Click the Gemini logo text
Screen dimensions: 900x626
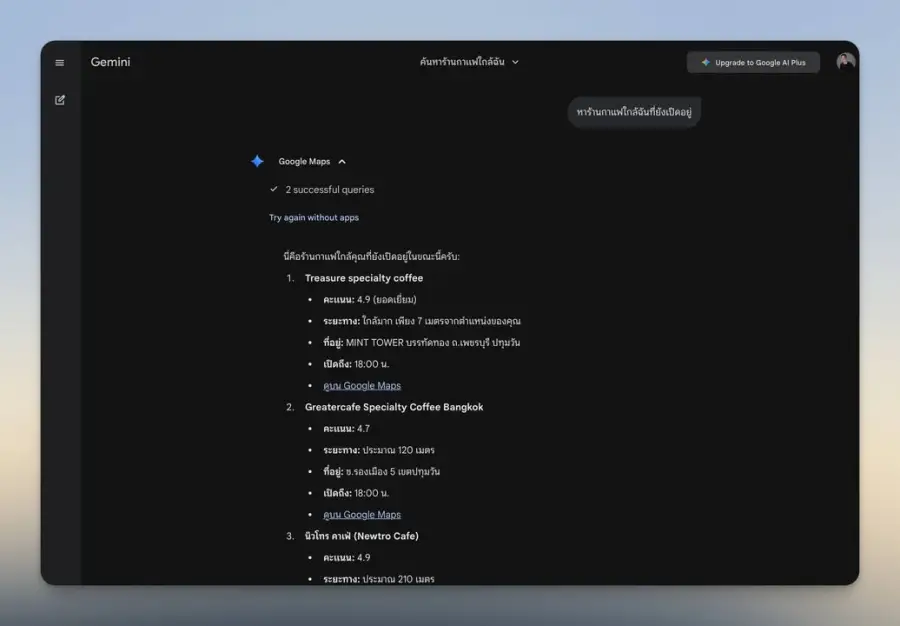[x=110, y=62]
